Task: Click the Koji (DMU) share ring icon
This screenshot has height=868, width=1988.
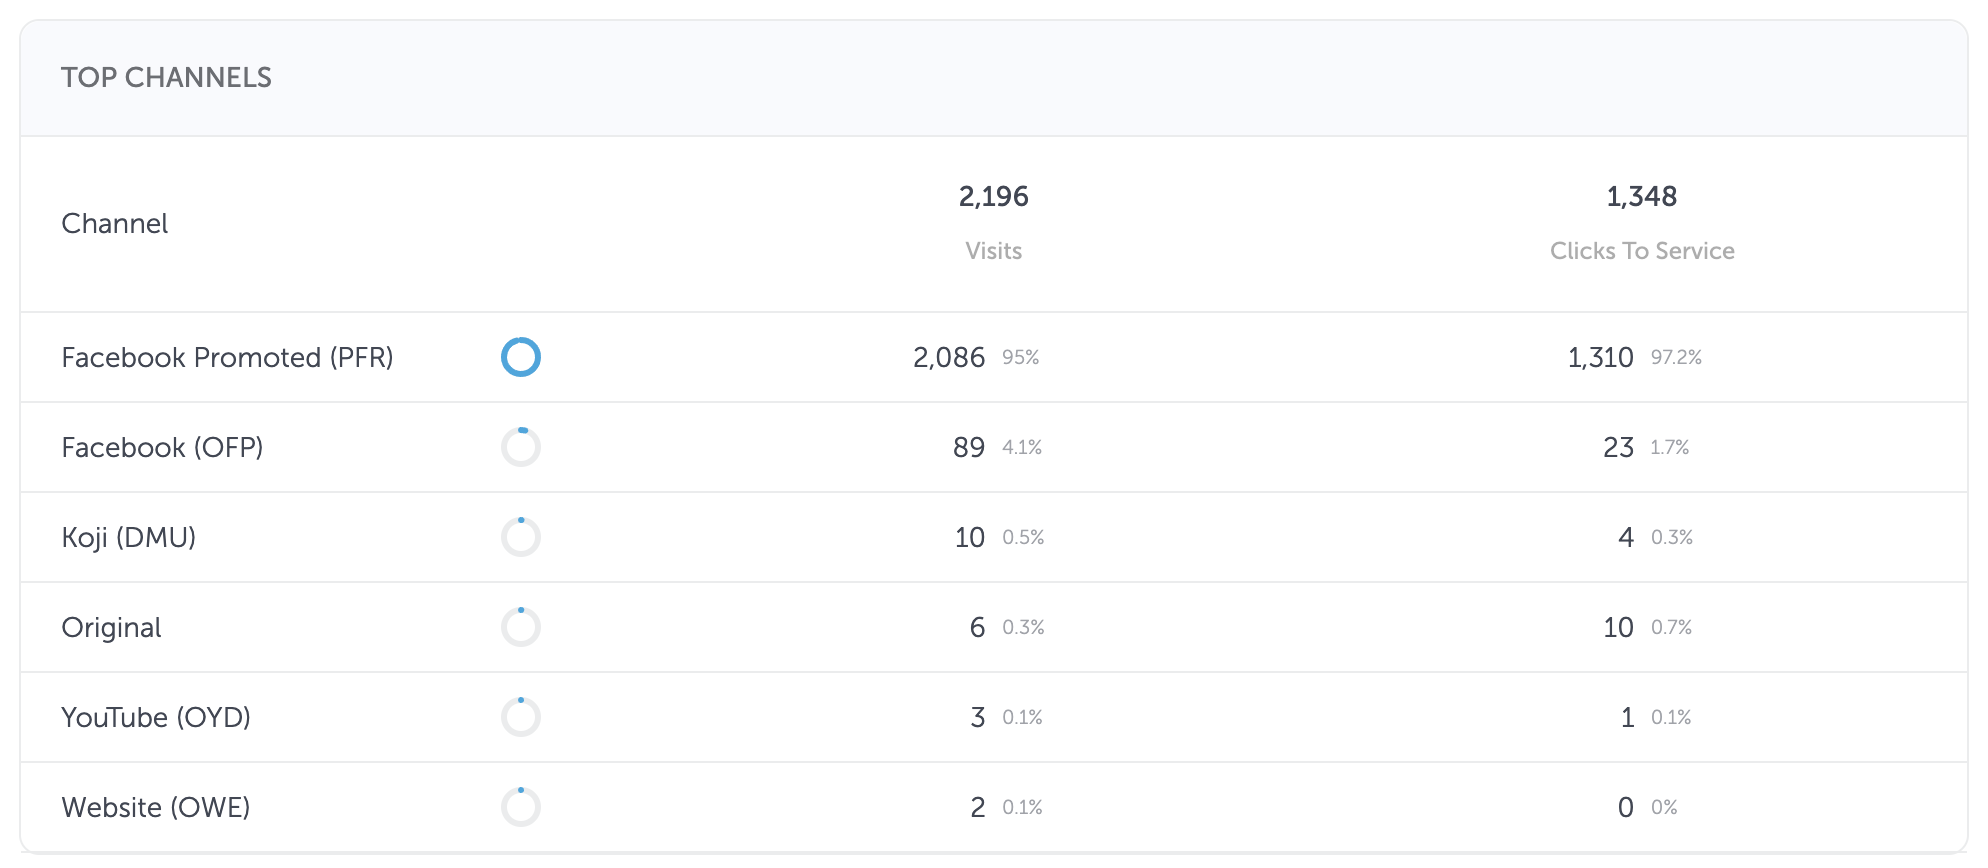Action: click(521, 537)
